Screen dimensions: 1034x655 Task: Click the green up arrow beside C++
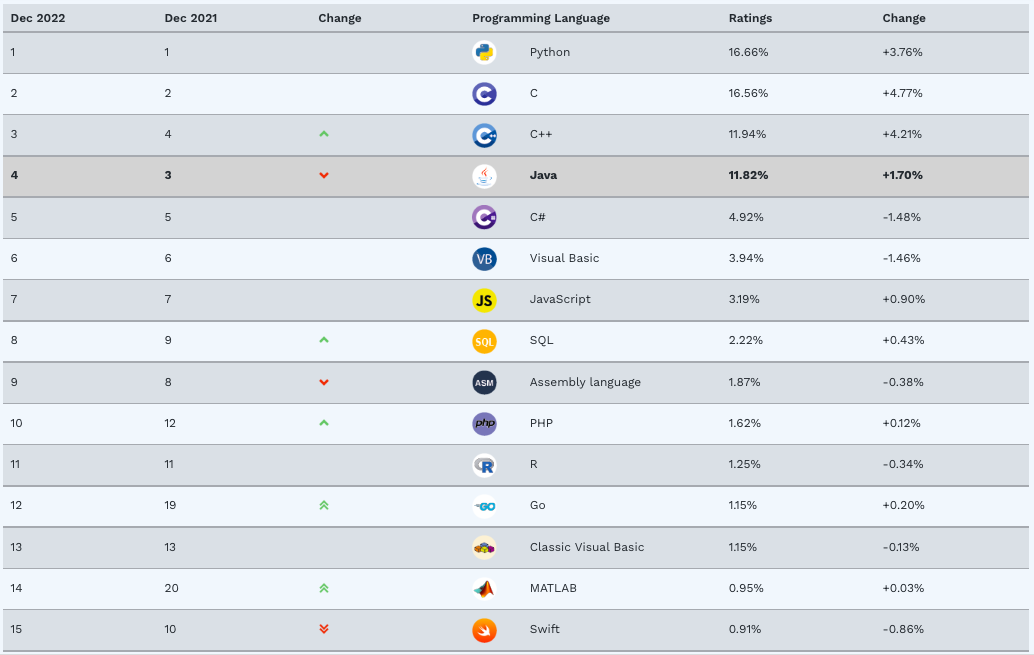[324, 134]
